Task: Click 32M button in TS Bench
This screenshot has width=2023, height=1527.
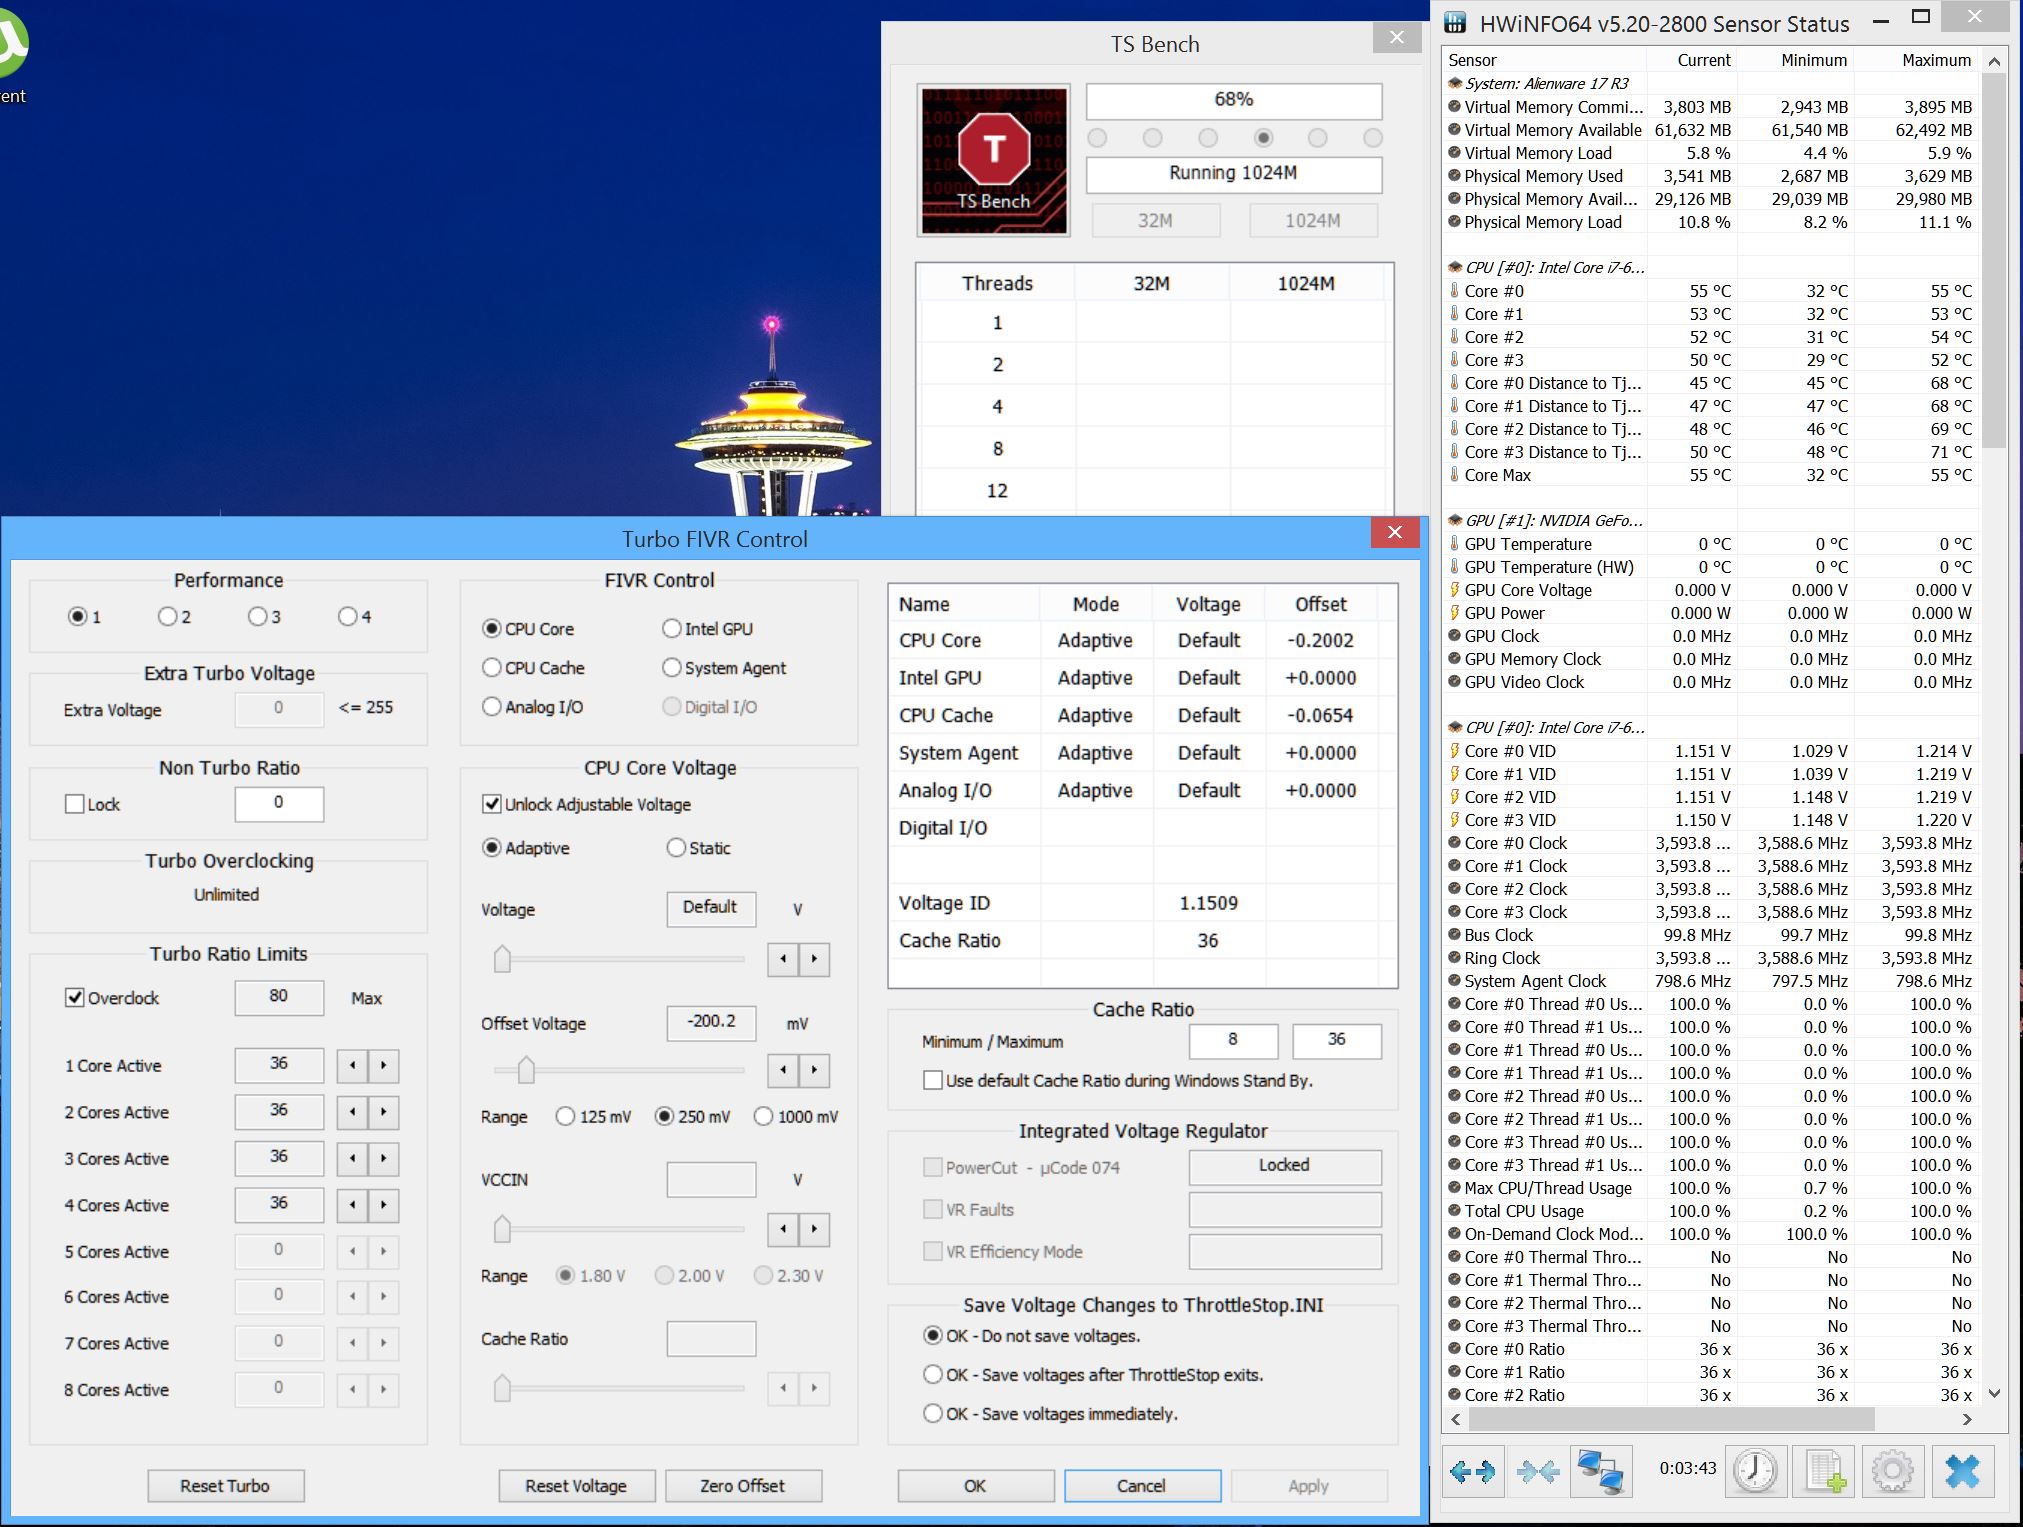Action: [1155, 221]
